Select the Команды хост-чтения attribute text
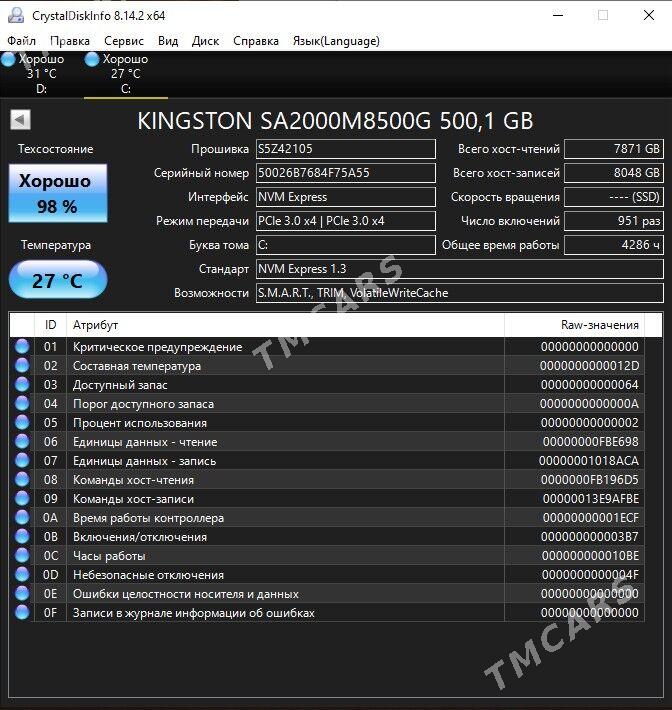 tap(133, 480)
